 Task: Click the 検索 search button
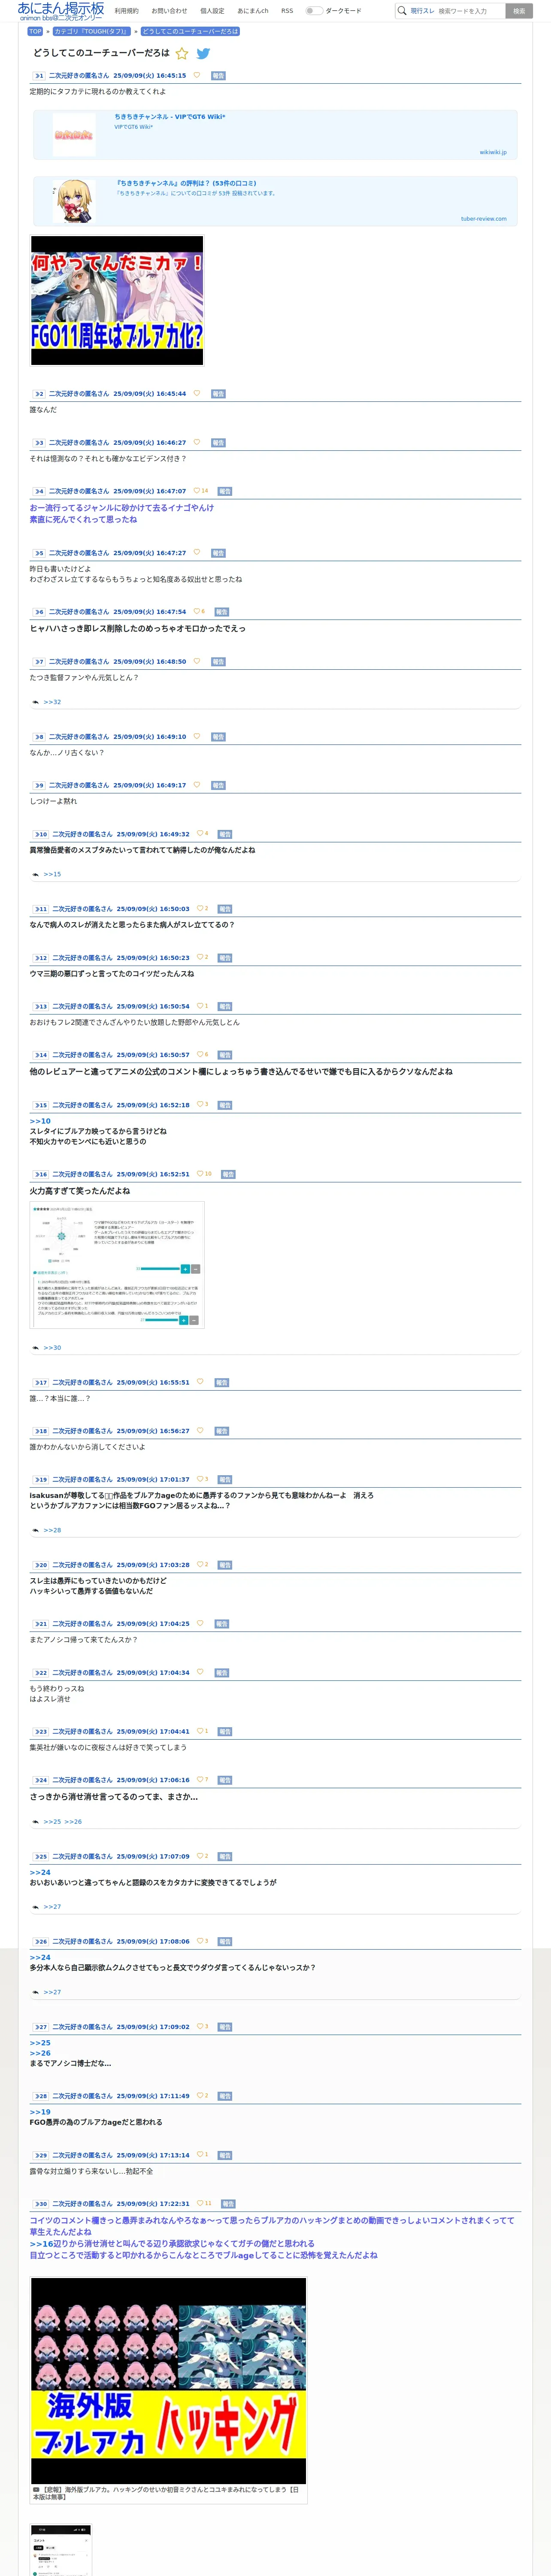(x=519, y=11)
